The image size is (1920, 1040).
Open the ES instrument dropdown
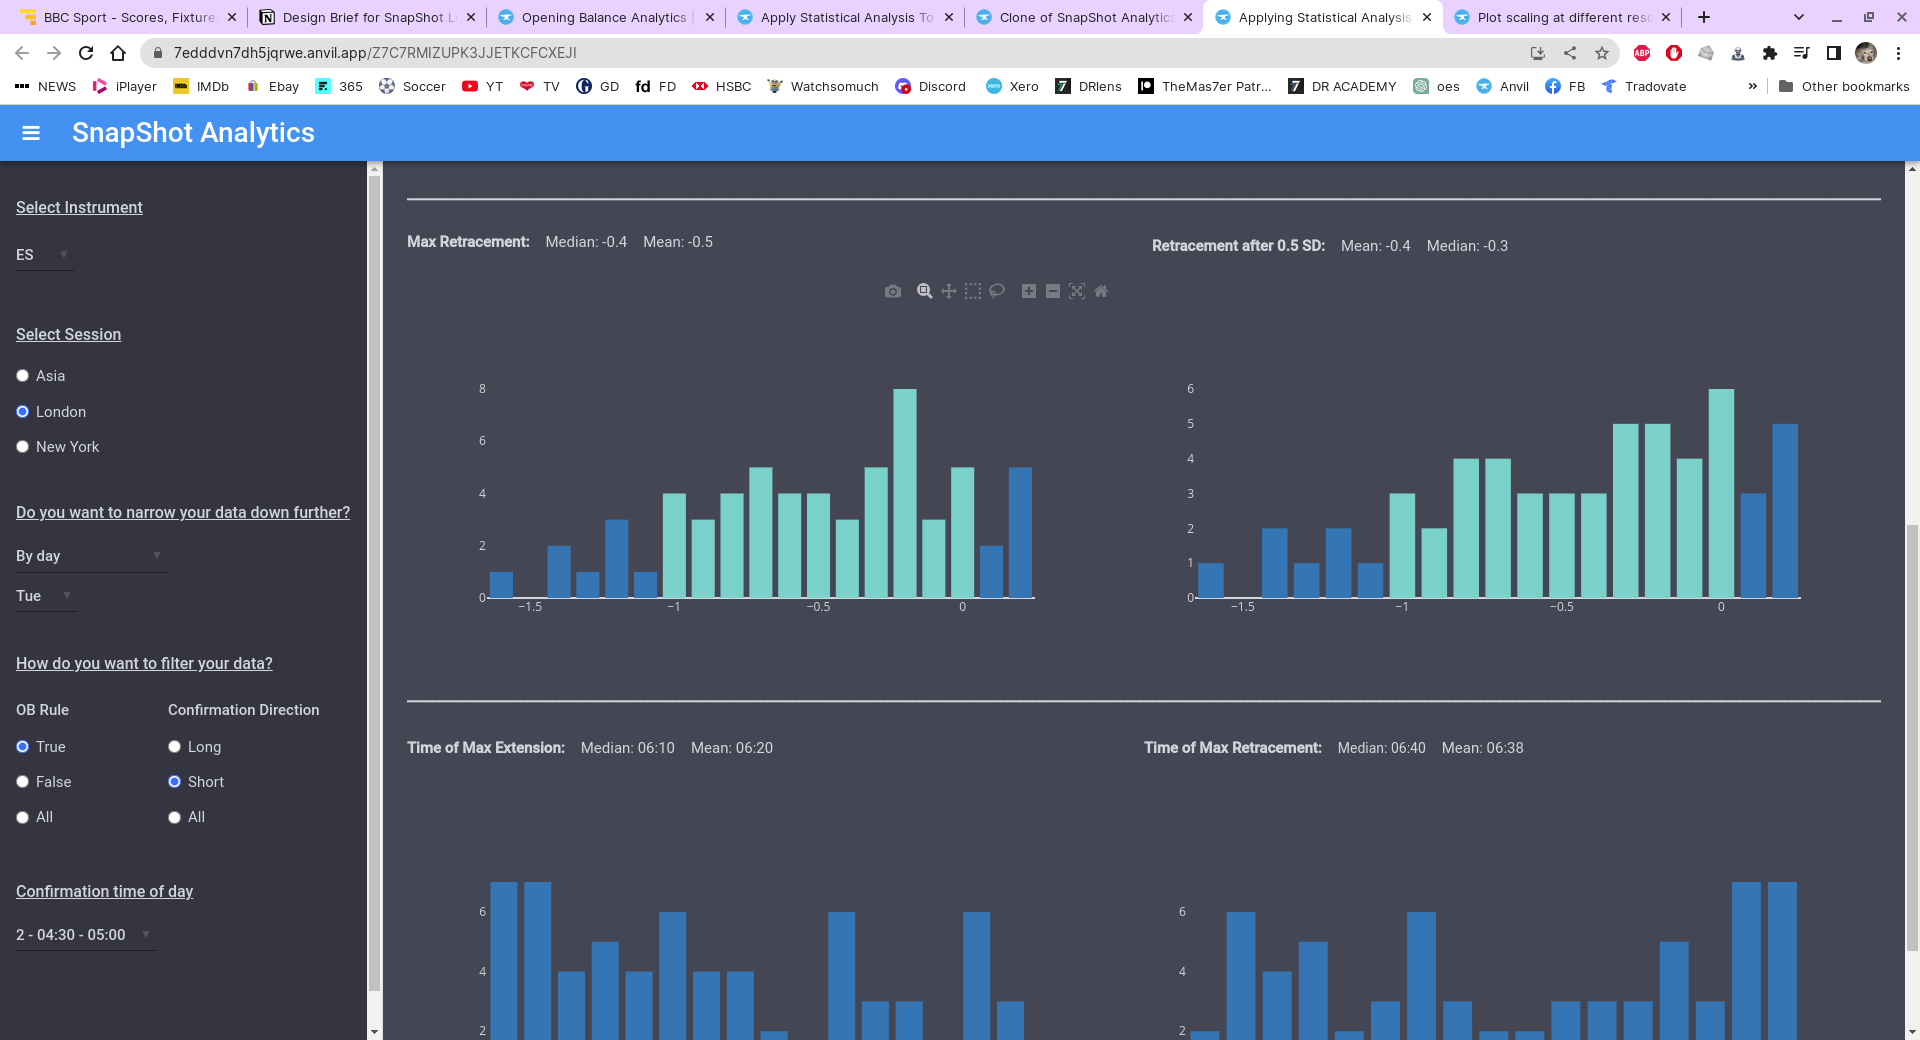click(x=44, y=255)
